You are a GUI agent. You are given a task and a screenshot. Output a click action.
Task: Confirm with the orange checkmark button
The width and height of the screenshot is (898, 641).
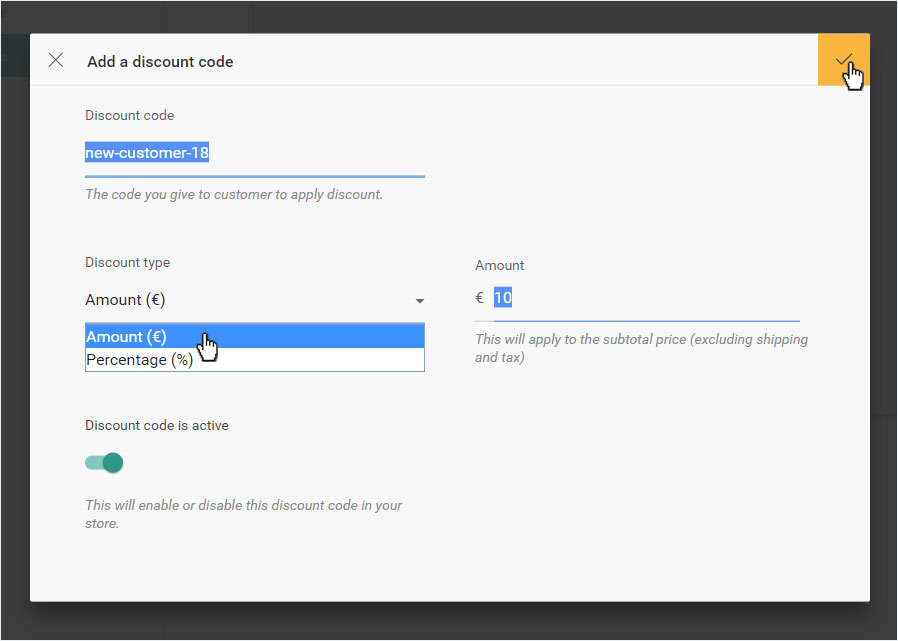pos(844,60)
